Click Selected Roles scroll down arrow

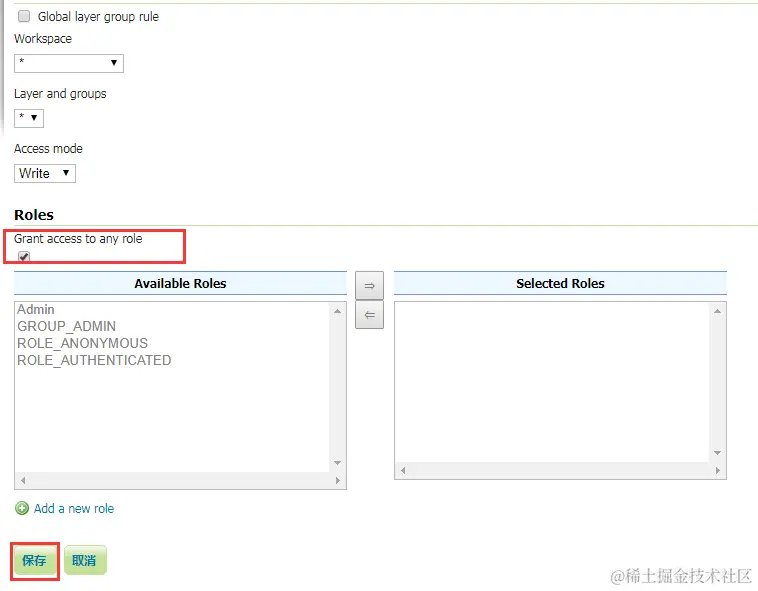coord(717,453)
